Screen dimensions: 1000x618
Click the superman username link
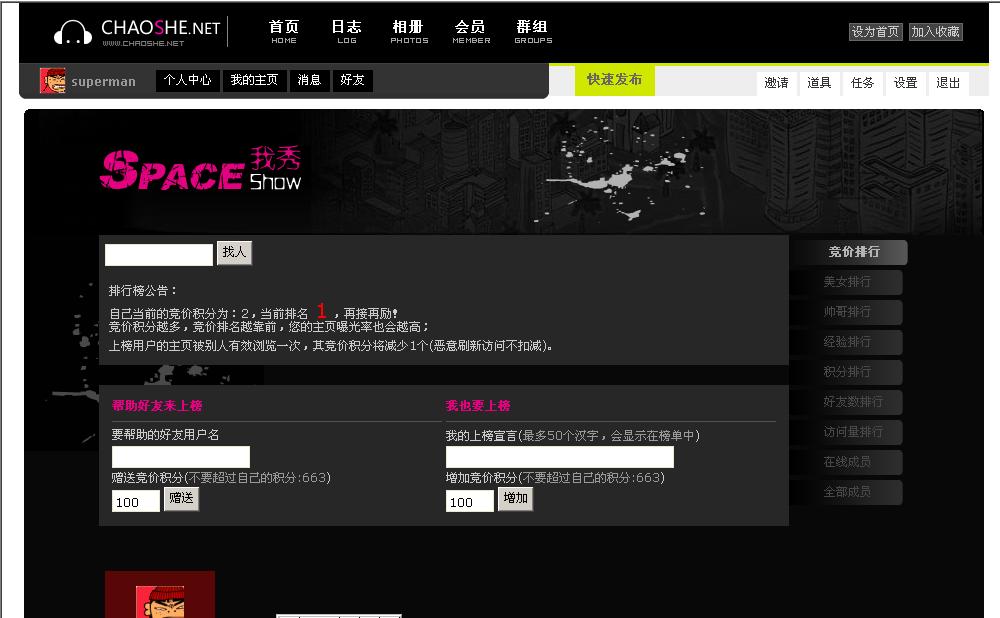(x=103, y=82)
